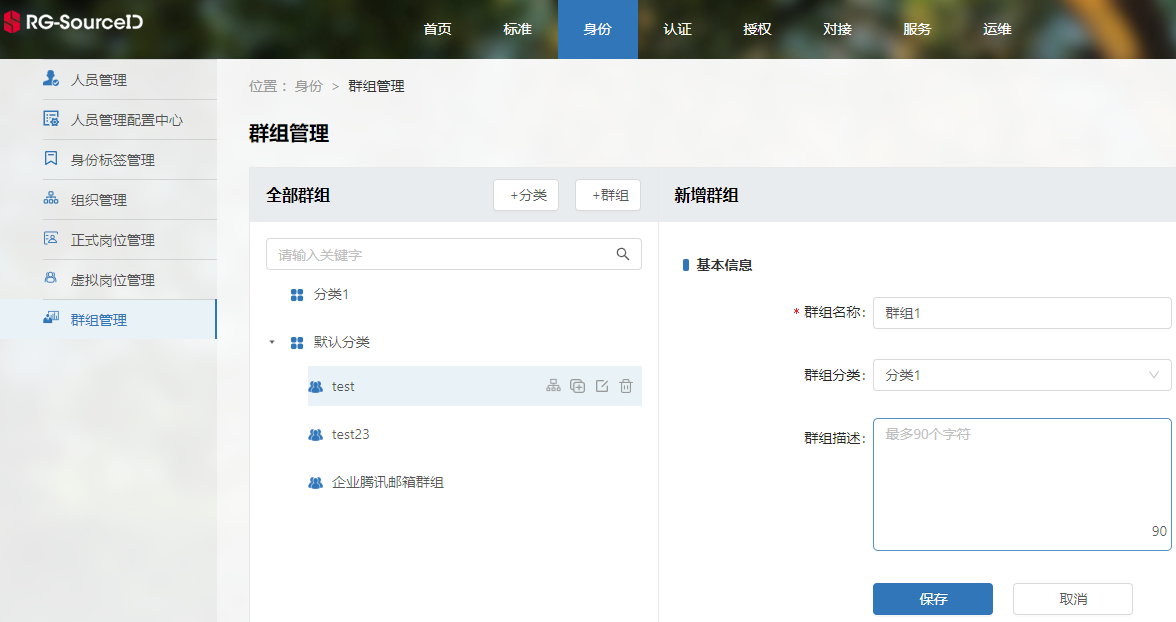Open 虚拟岗位管理 from its sidebar icon

(51, 278)
